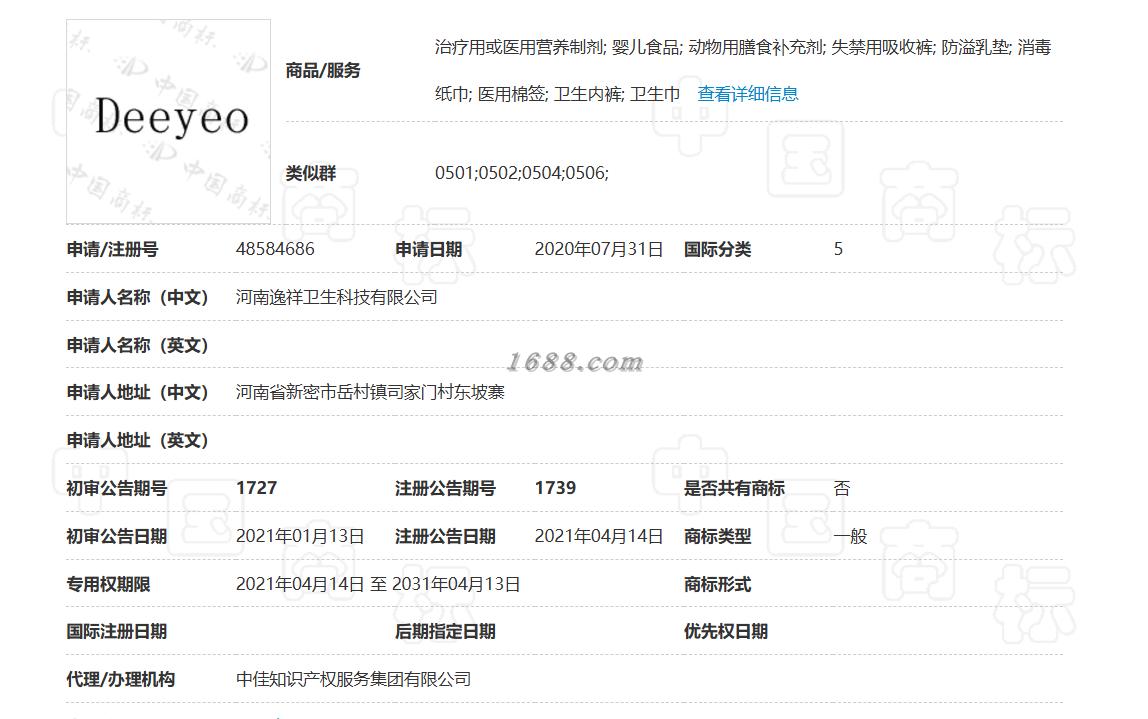The image size is (1148, 719).
Task: Click the 专用权期限 label
Action: pyautogui.click(x=108, y=584)
